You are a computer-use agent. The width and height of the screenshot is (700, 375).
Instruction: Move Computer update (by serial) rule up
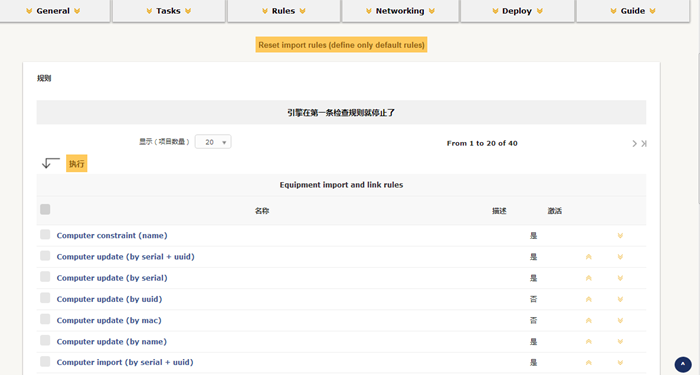588,278
